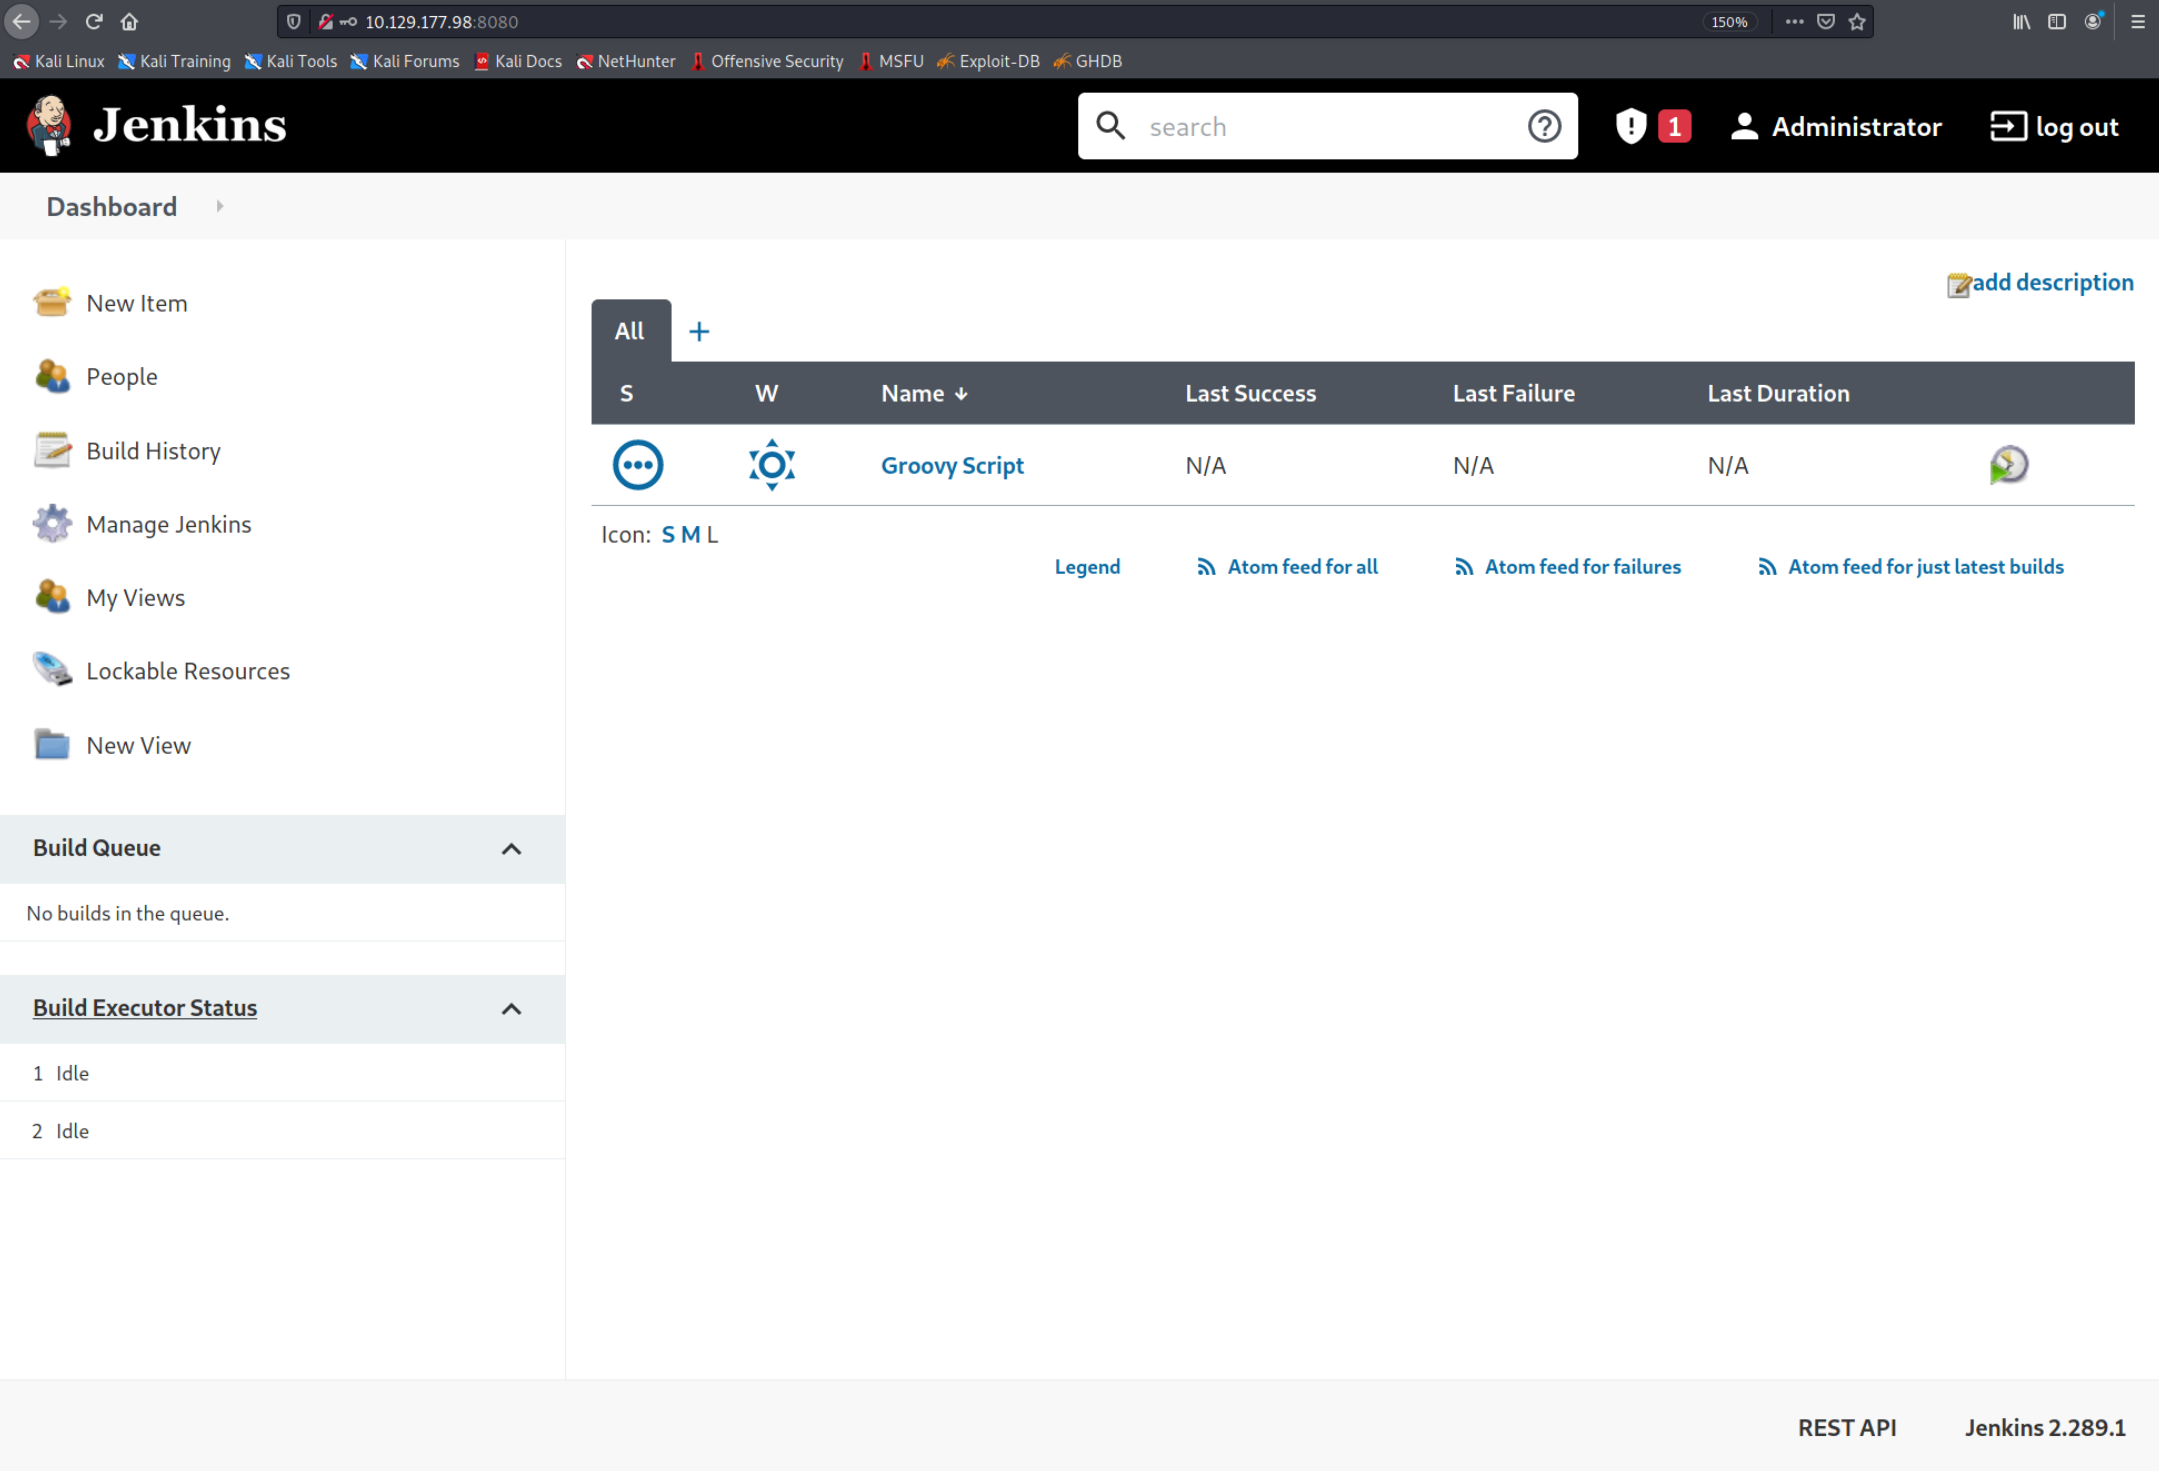Click the Lockable Resources icon
This screenshot has width=2159, height=1471.
(x=52, y=670)
